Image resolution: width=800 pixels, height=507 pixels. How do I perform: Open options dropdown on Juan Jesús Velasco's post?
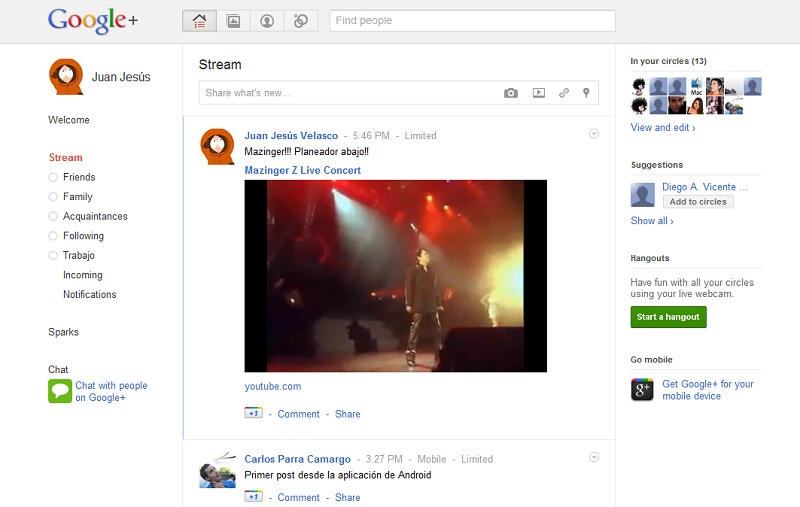click(594, 134)
